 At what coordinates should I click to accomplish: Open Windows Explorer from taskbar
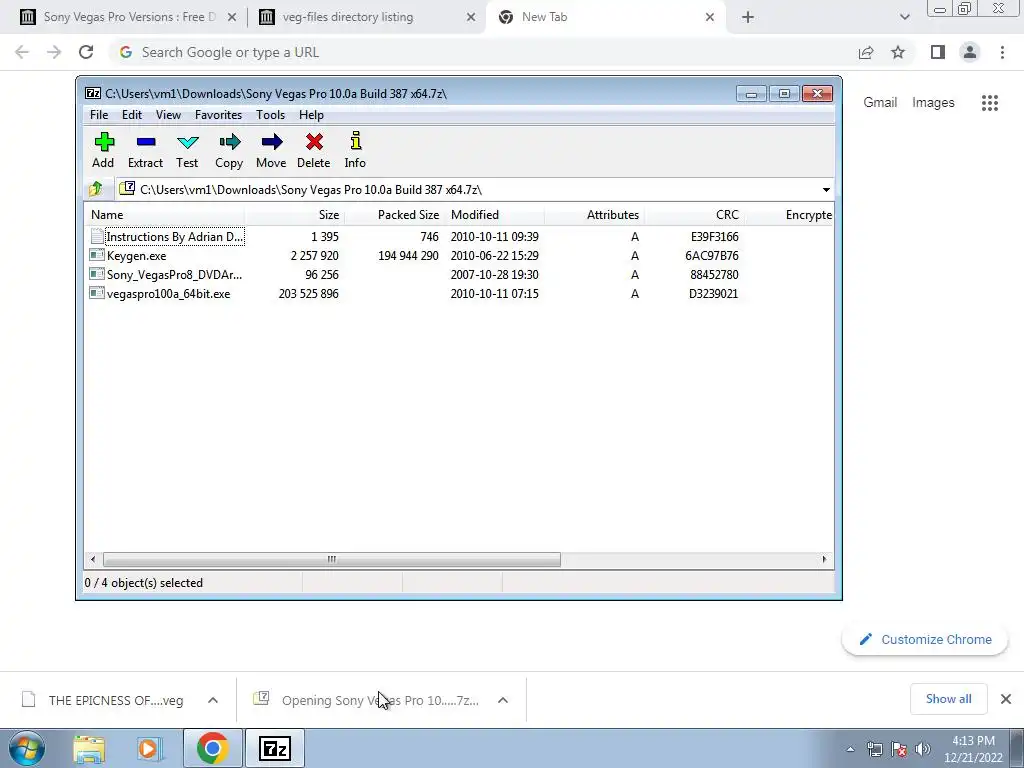click(x=89, y=748)
